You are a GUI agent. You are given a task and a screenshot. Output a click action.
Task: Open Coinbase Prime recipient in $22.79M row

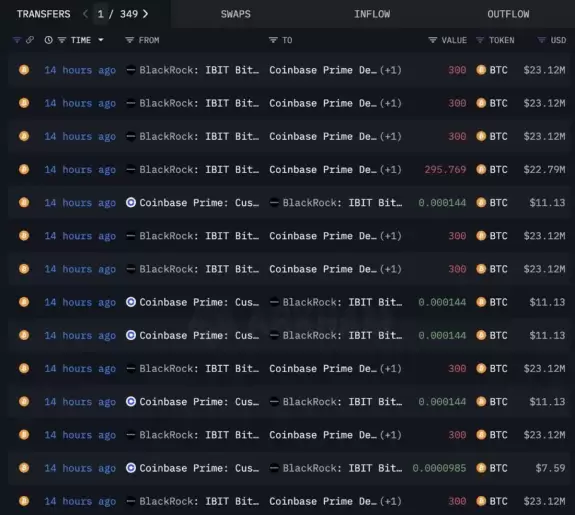click(x=323, y=169)
